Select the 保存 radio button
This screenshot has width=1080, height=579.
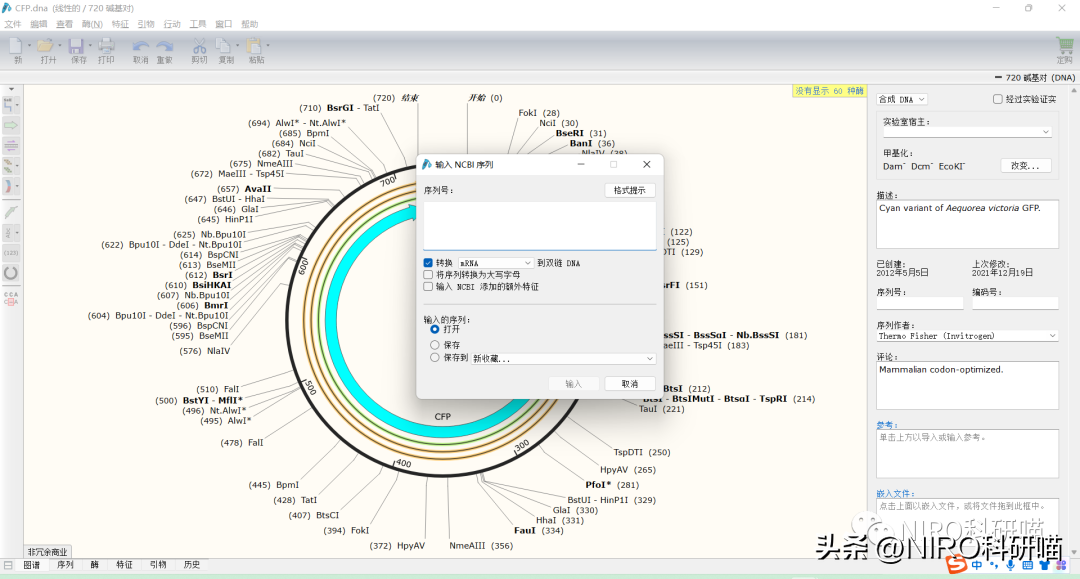(435, 345)
